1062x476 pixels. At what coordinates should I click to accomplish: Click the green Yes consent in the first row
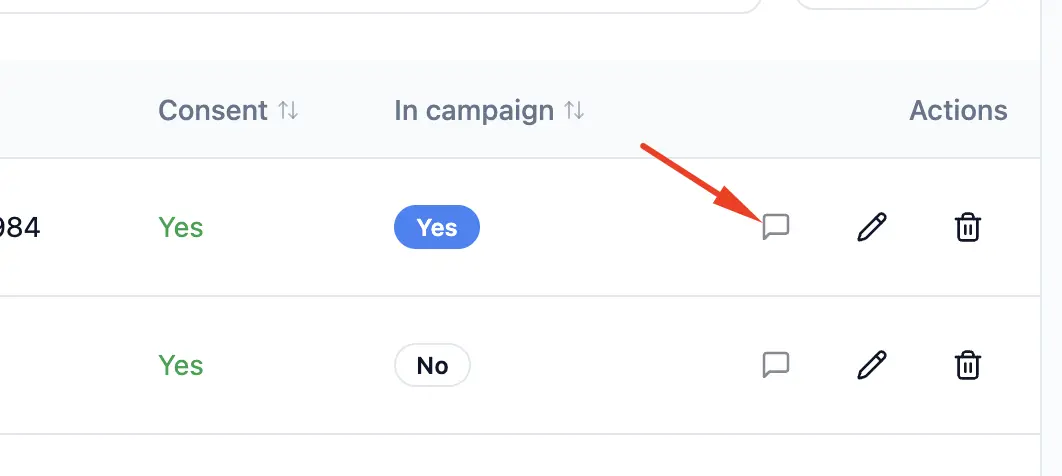point(181,227)
